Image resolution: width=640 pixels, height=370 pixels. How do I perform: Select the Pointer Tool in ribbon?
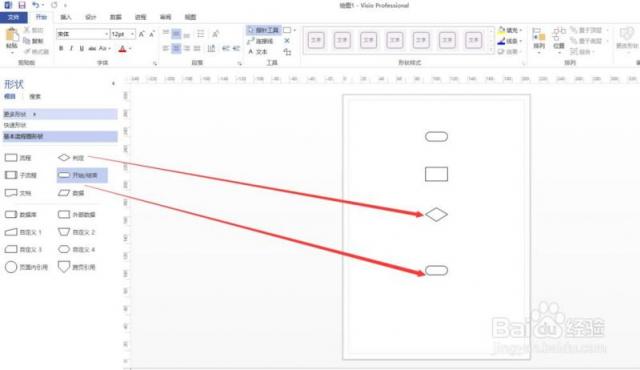[263, 30]
